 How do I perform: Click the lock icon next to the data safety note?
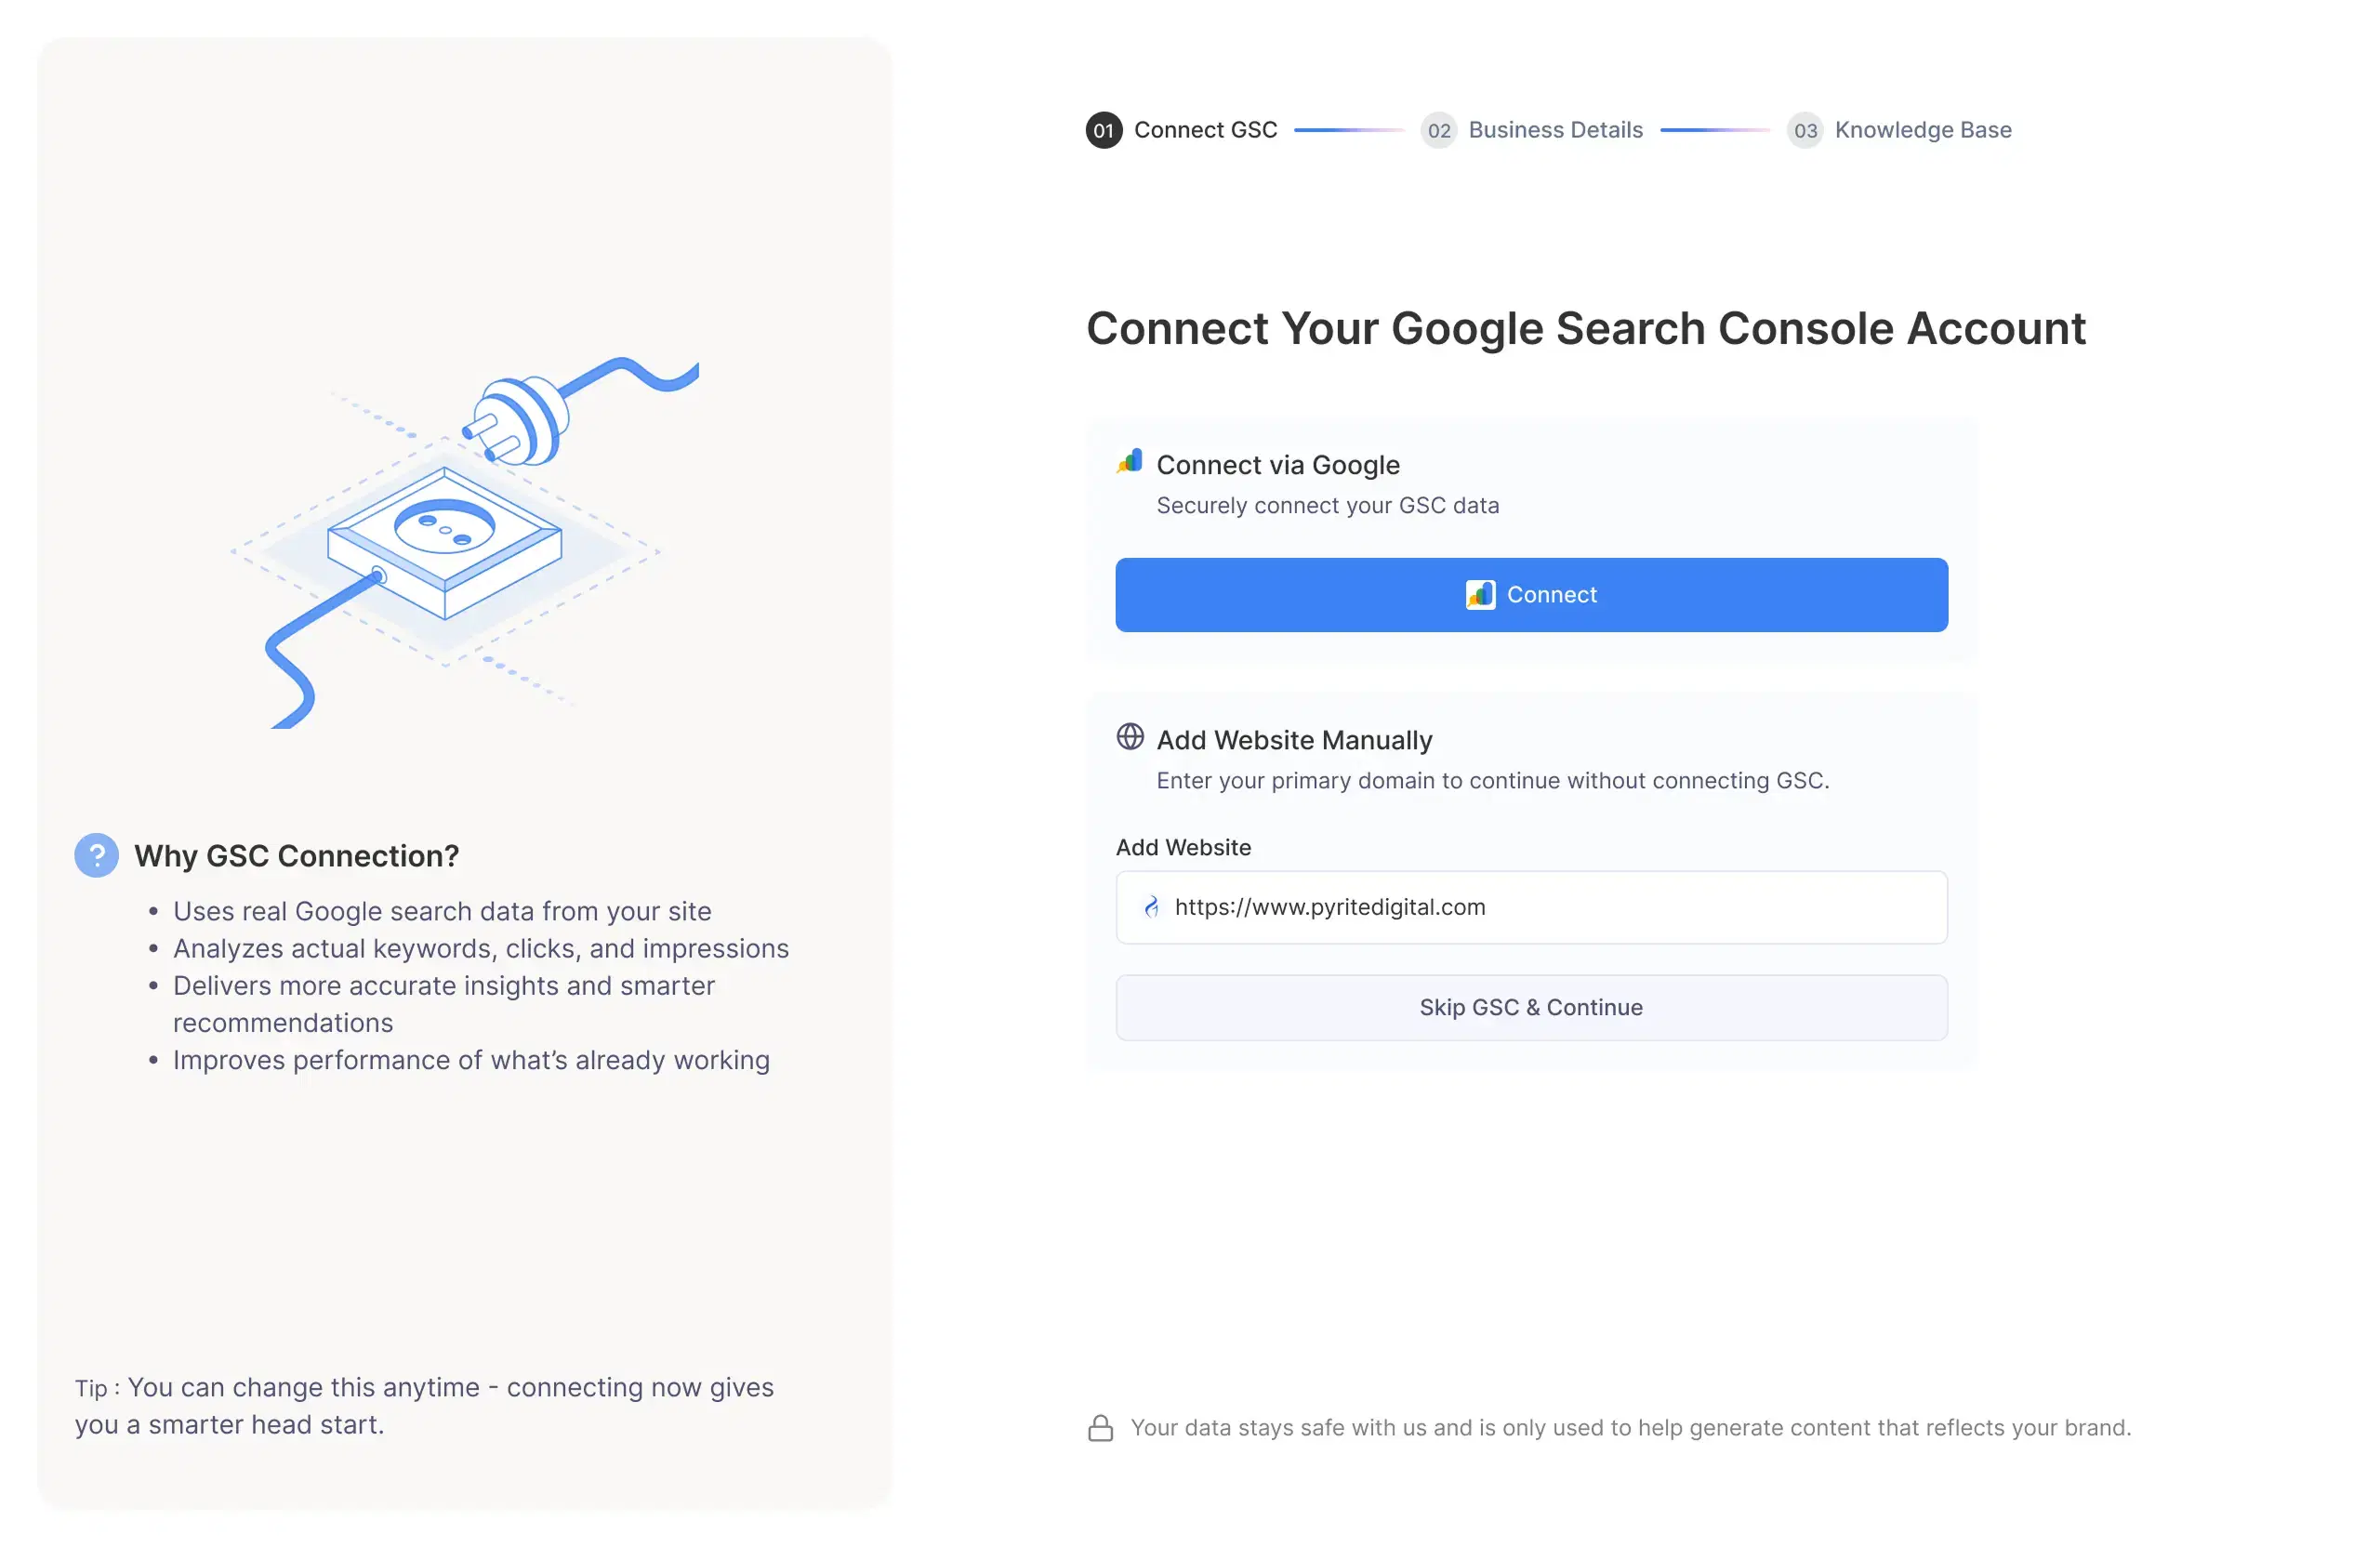pyautogui.click(x=1100, y=1428)
